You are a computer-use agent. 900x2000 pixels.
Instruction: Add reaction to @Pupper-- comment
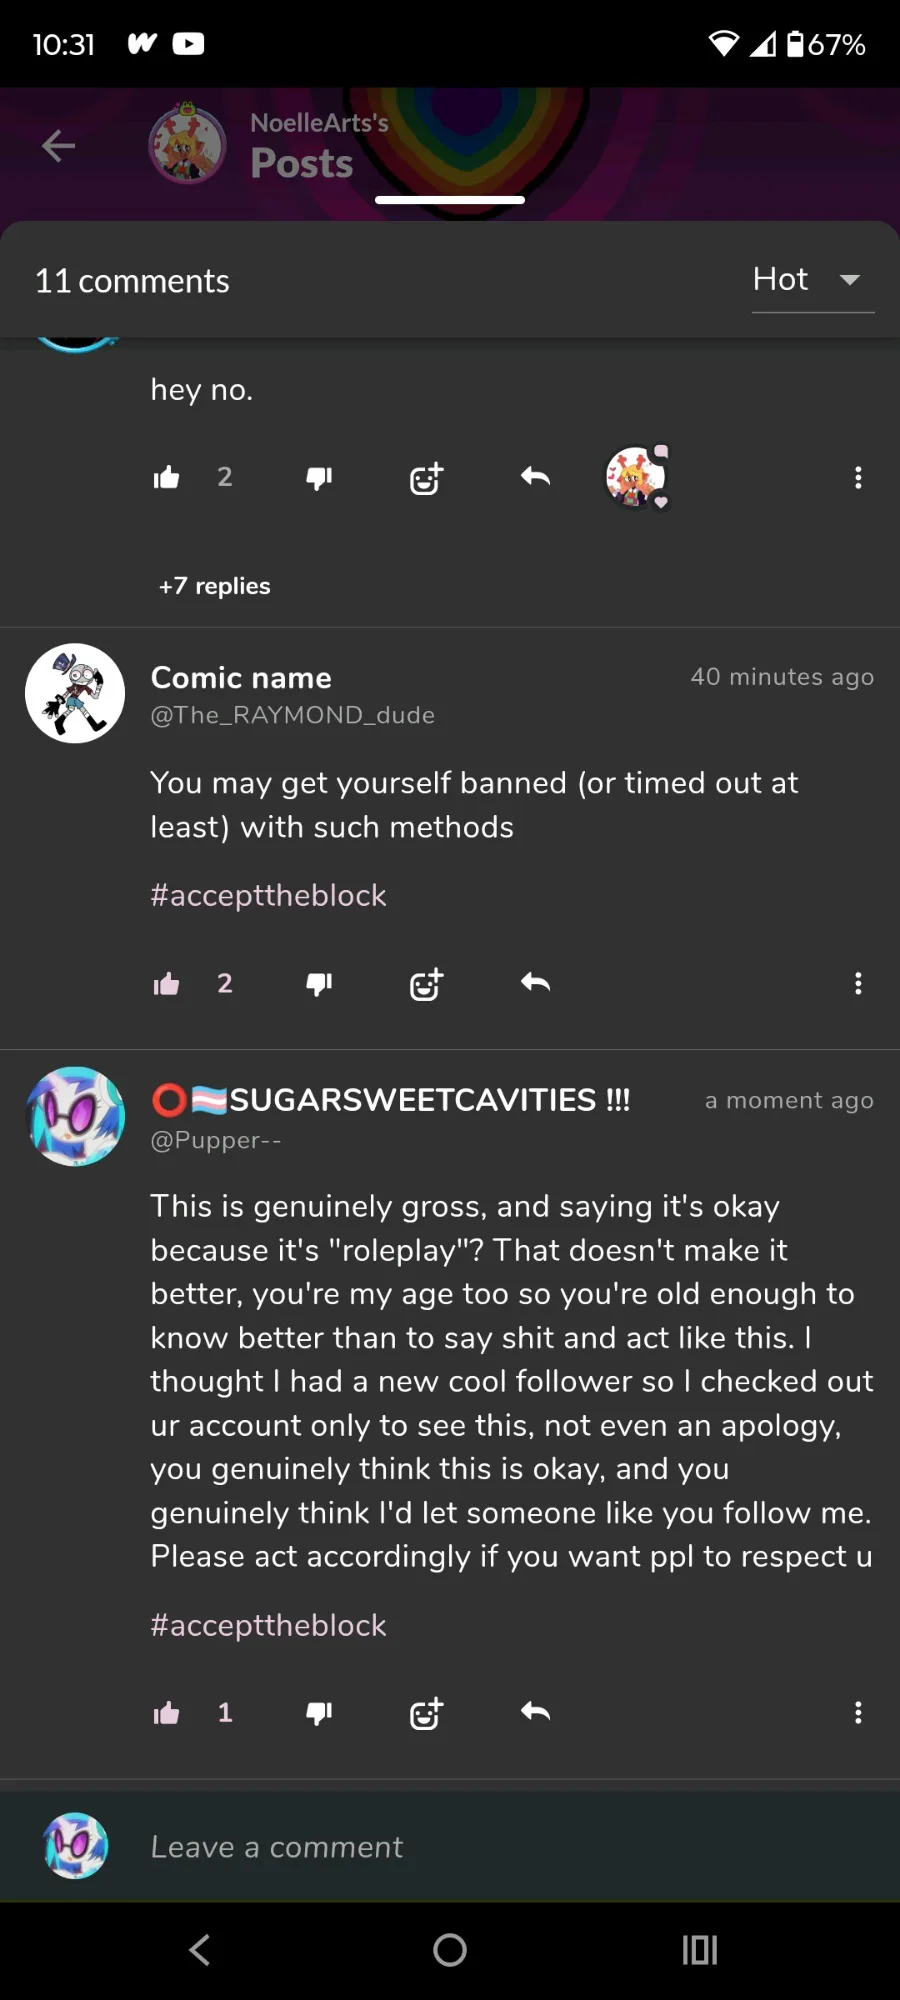point(426,1714)
